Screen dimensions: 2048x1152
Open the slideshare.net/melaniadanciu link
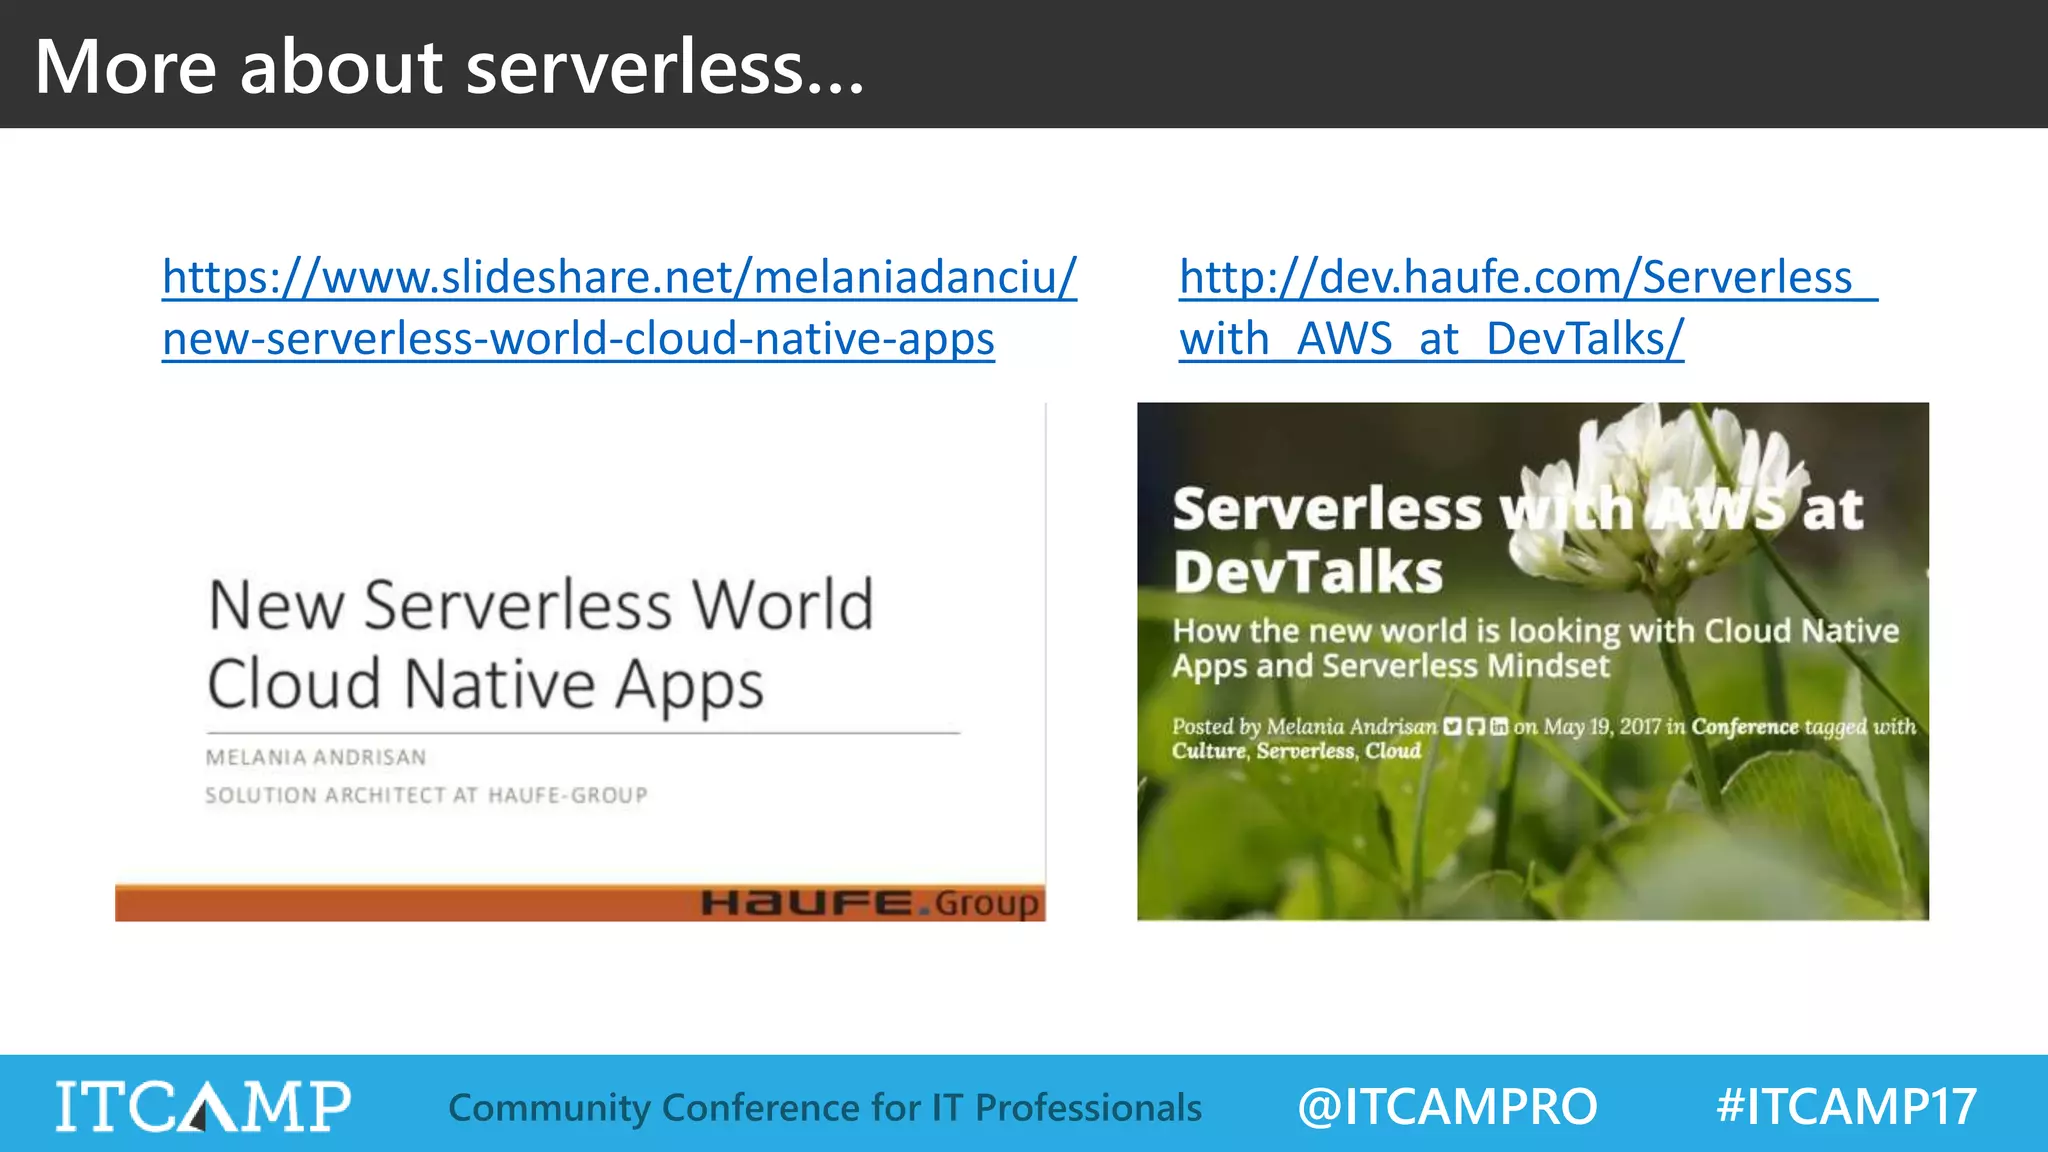pos(620,308)
